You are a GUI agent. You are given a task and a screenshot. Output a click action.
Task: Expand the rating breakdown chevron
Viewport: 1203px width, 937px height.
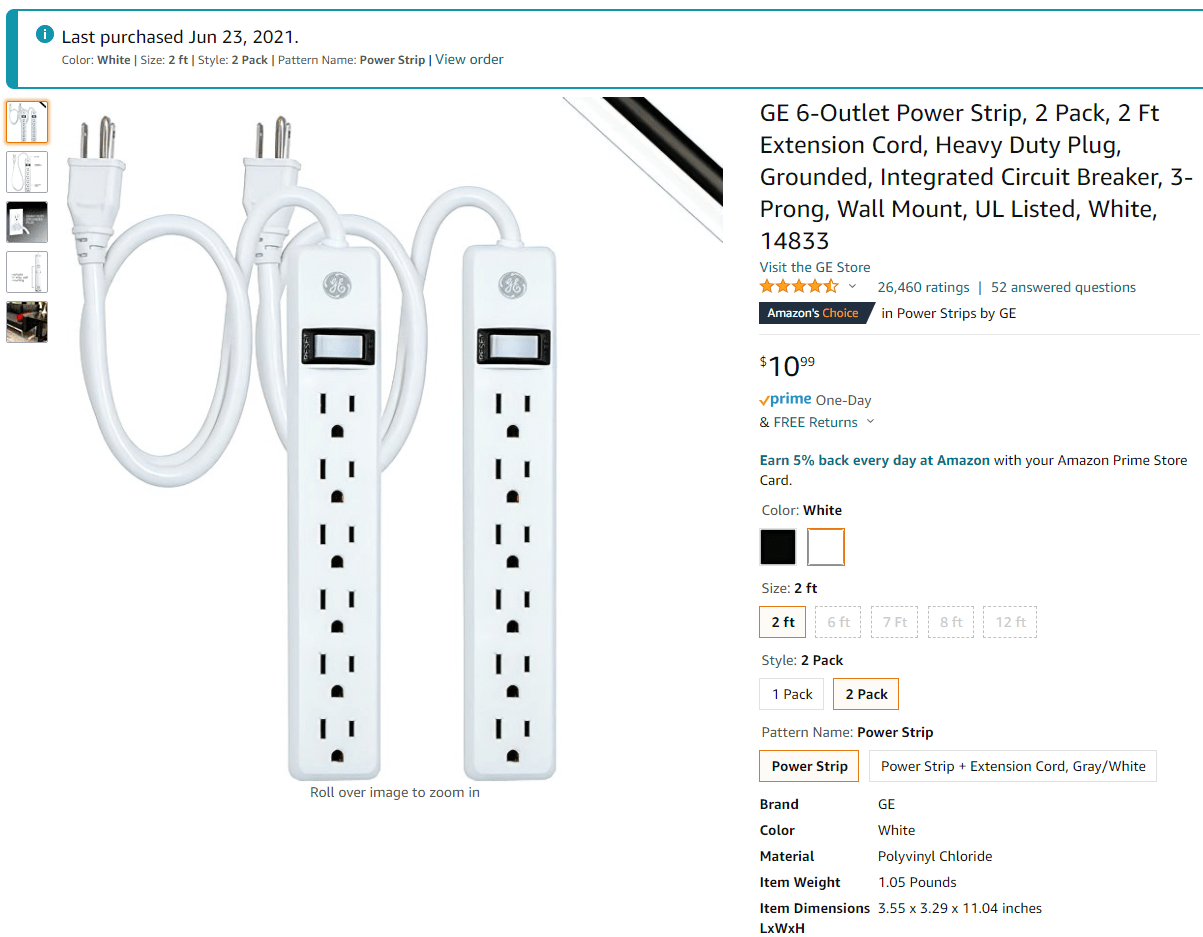(x=852, y=287)
